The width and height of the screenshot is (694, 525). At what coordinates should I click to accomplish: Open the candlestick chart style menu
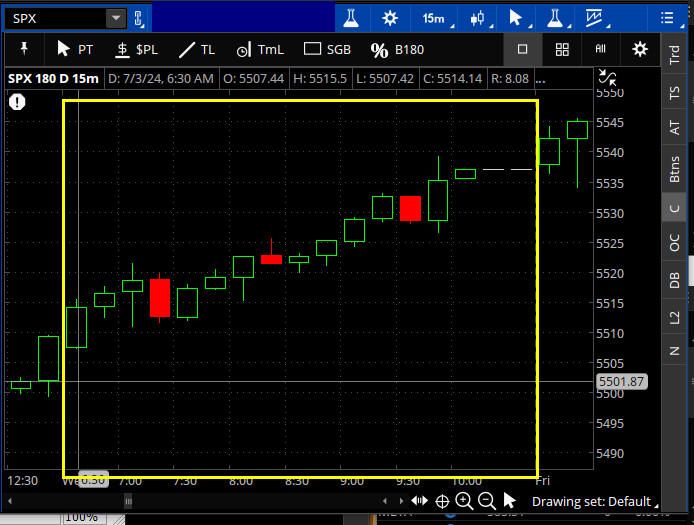(x=477, y=18)
